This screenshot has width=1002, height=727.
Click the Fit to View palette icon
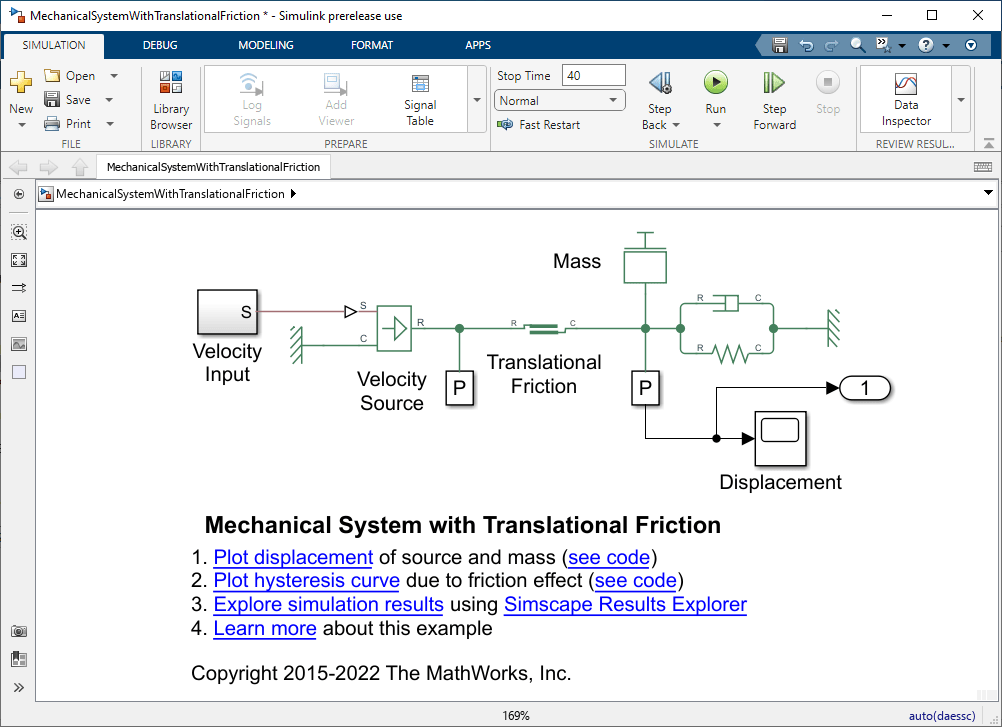[19, 260]
